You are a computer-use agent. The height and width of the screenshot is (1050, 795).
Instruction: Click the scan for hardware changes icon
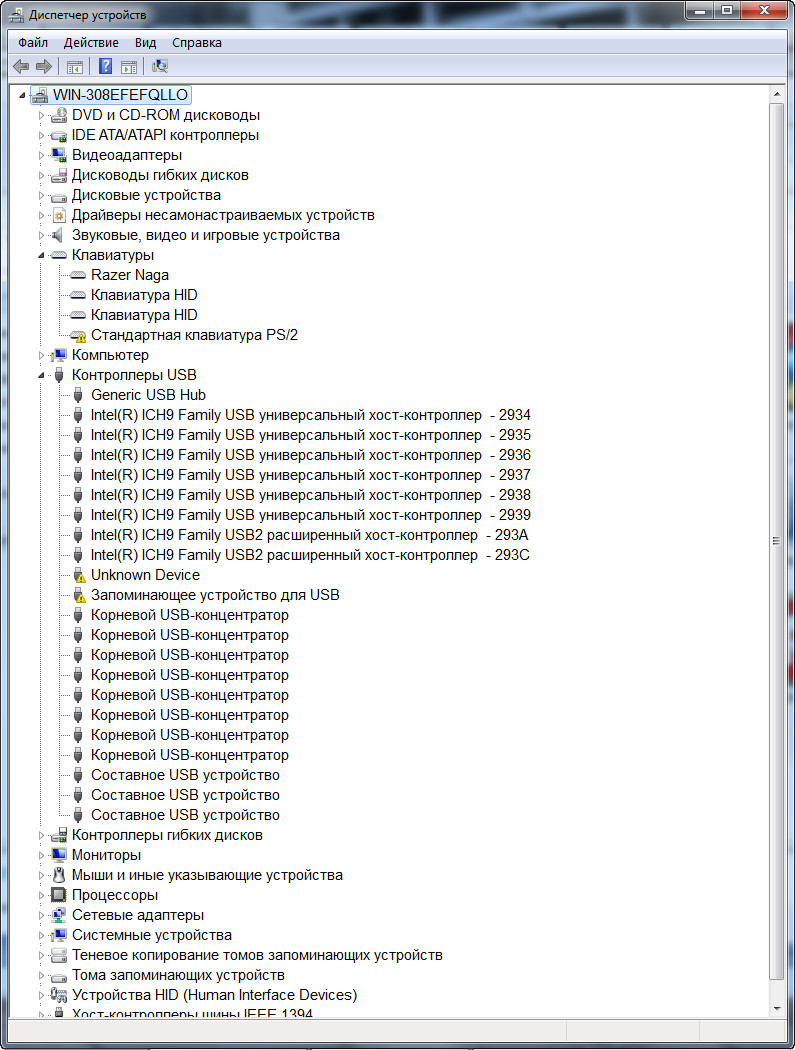pos(159,67)
